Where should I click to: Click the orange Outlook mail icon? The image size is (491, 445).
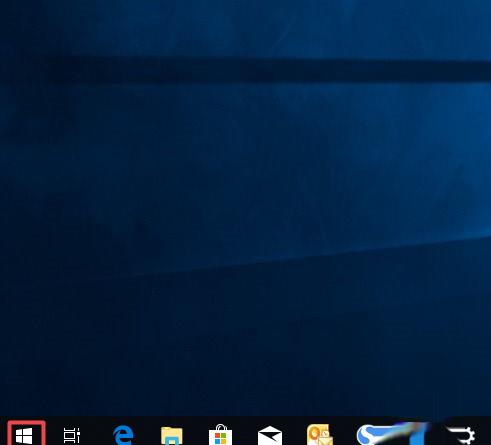point(319,435)
